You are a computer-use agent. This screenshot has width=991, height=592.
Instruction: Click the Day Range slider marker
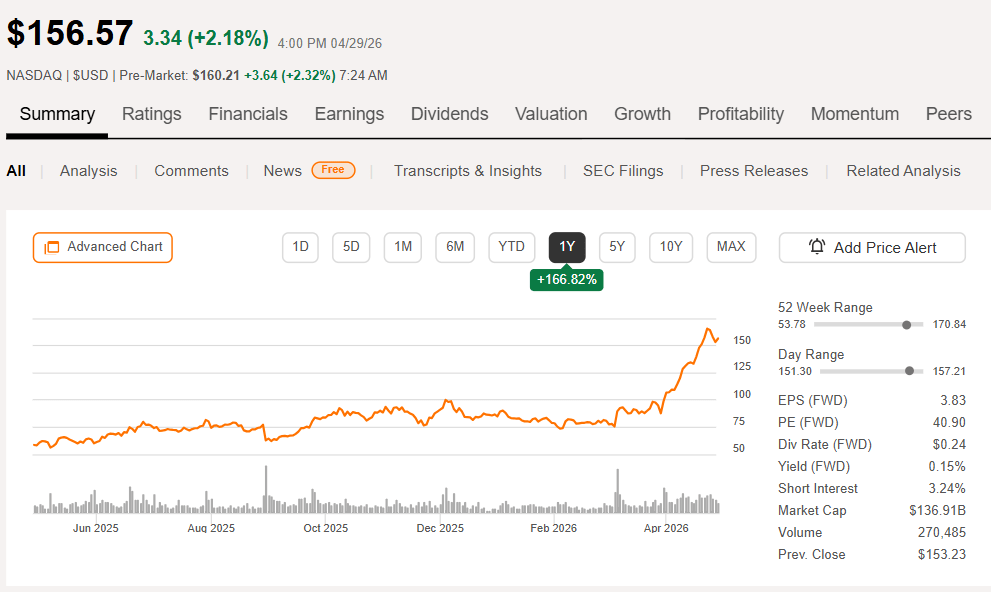pyautogui.click(x=909, y=371)
